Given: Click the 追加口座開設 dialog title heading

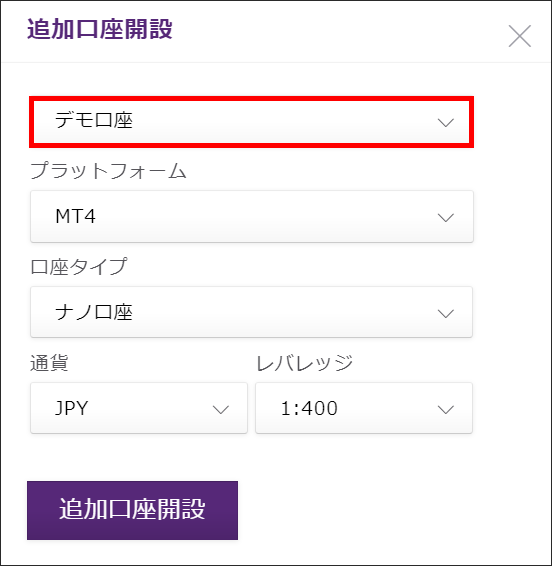Looking at the screenshot, I should coord(100,29).
